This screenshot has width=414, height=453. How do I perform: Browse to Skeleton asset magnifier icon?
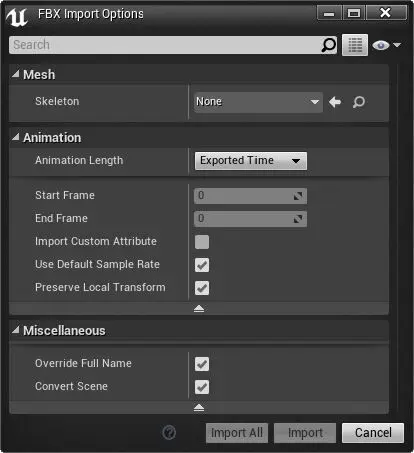(359, 102)
